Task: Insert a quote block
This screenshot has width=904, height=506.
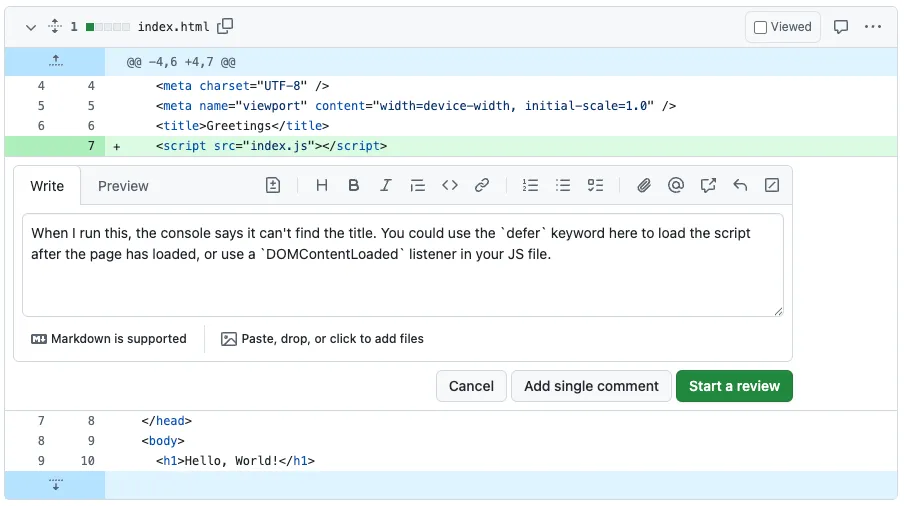Action: (x=417, y=186)
